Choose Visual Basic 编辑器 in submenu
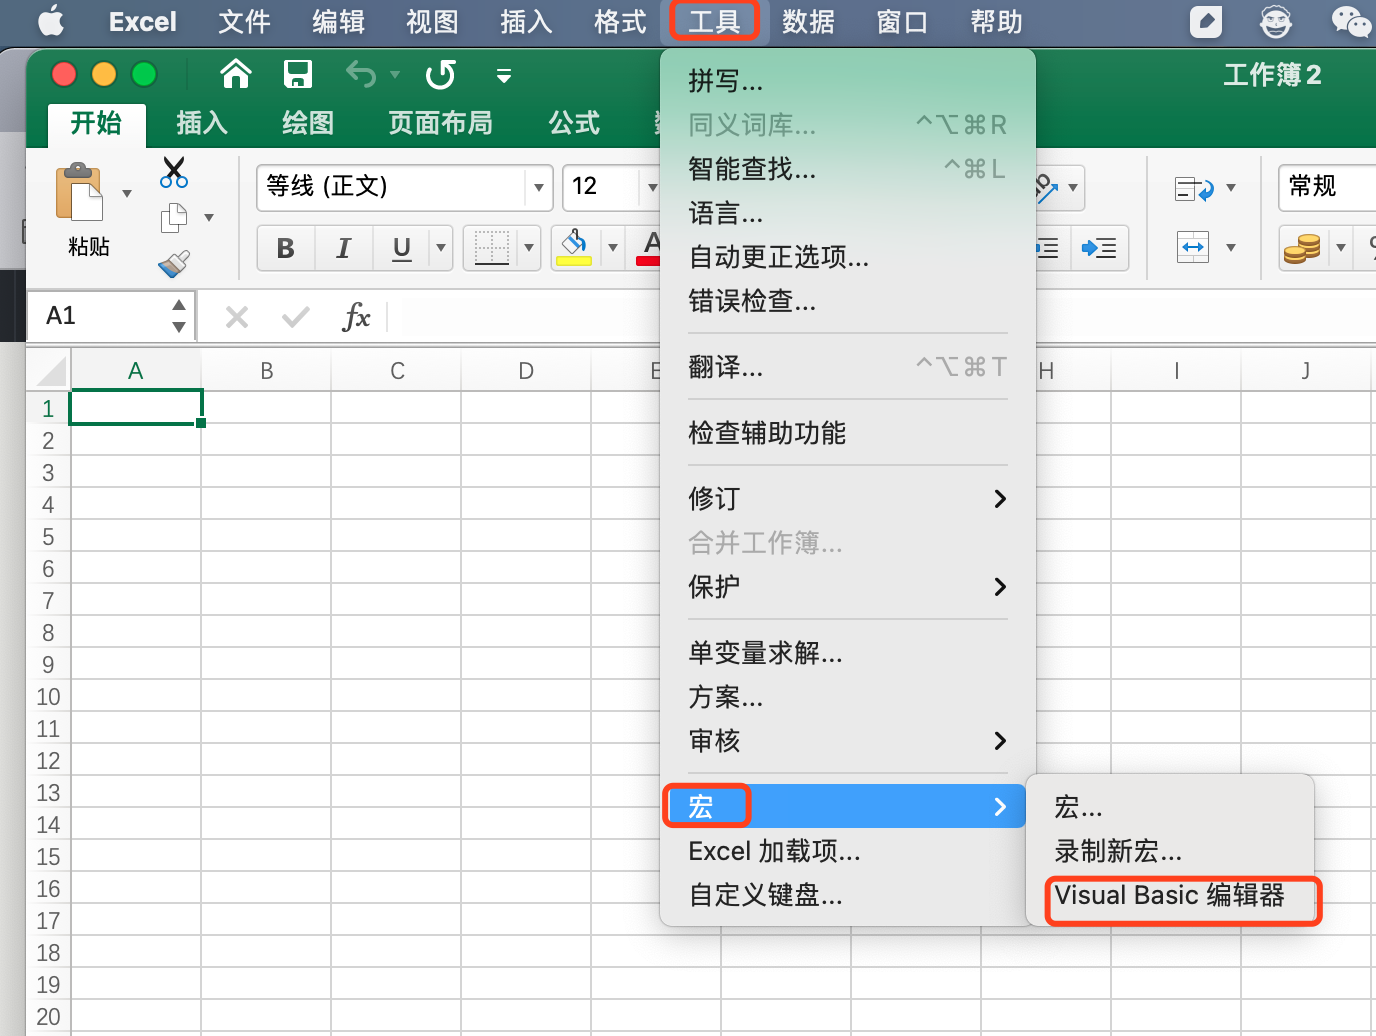 1170,895
